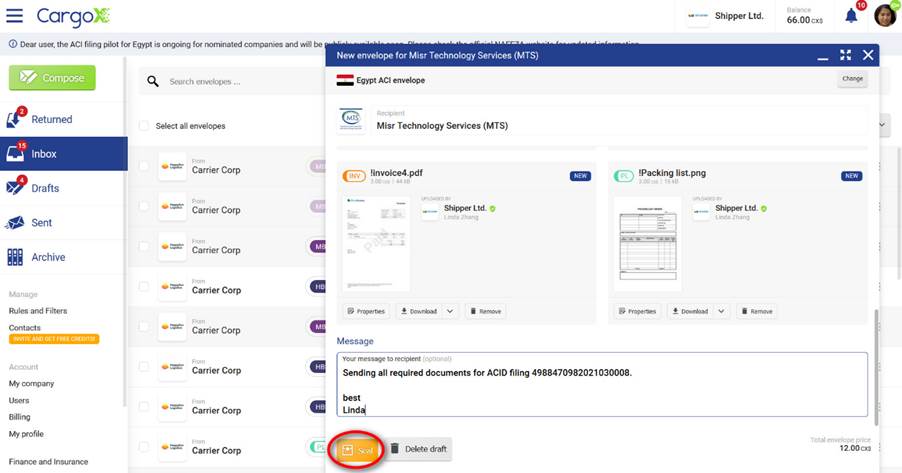Open Finance and Insurance

click(x=48, y=462)
